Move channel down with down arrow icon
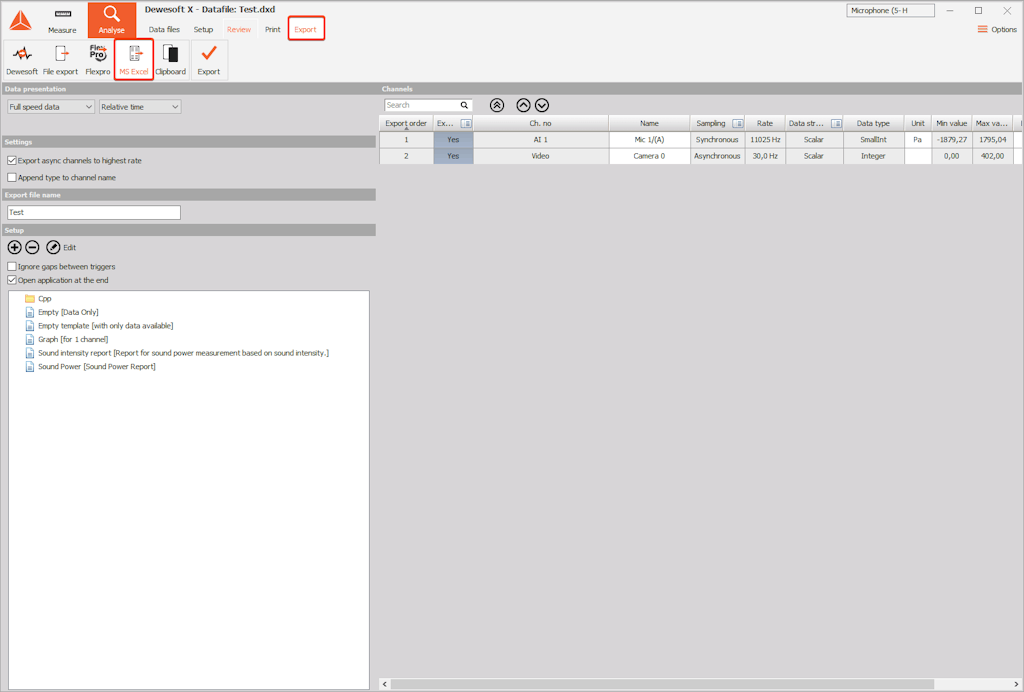1024x692 pixels. pos(542,105)
